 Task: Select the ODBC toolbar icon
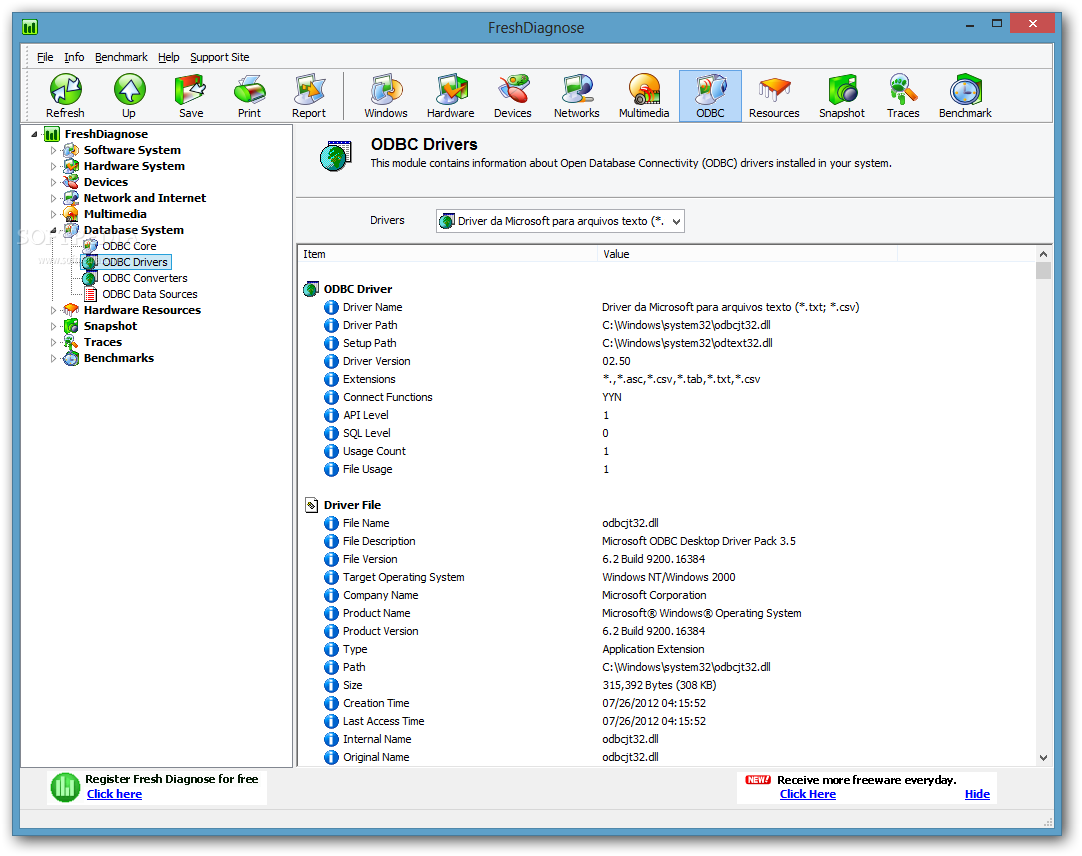tap(710, 96)
